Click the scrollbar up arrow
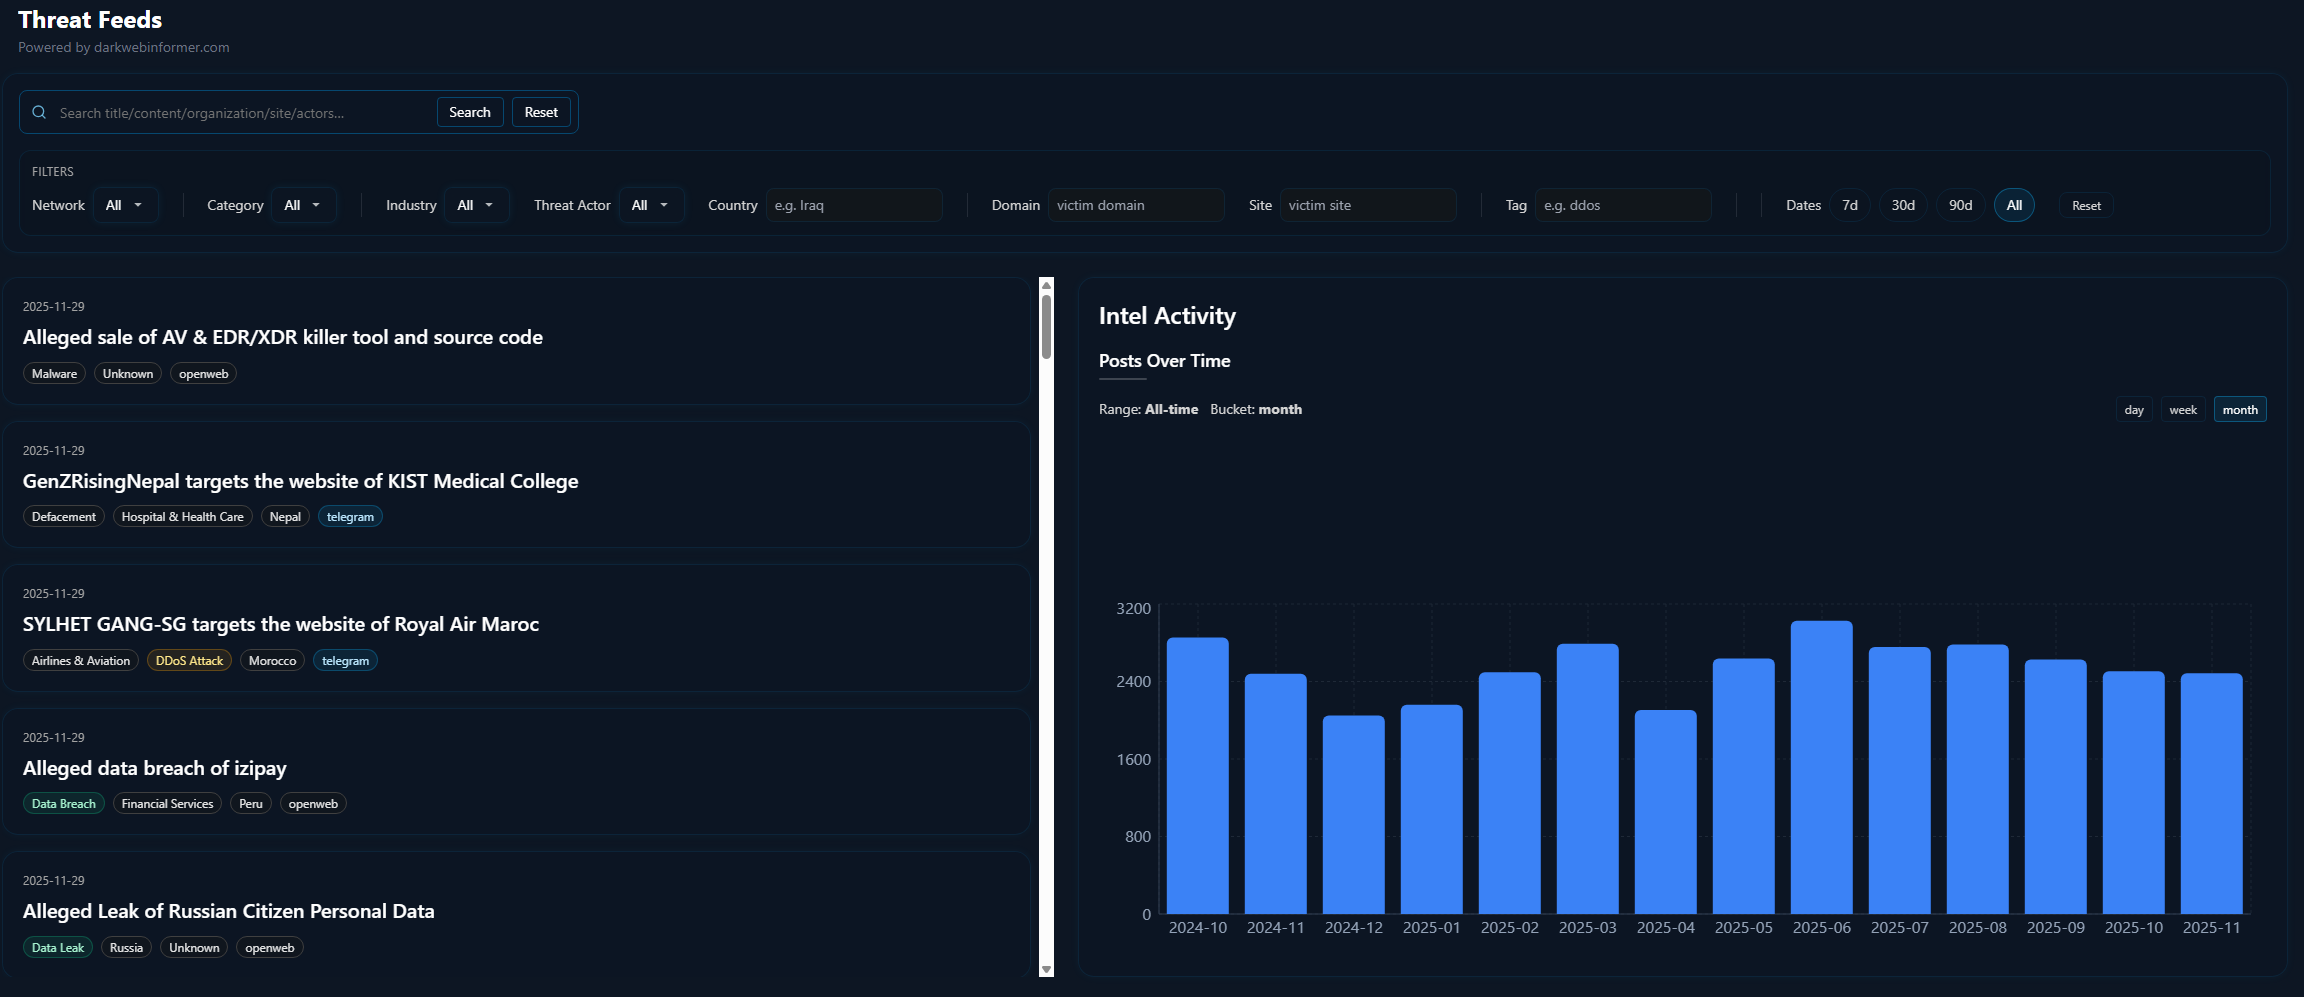The height and width of the screenshot is (997, 2304). (1046, 285)
